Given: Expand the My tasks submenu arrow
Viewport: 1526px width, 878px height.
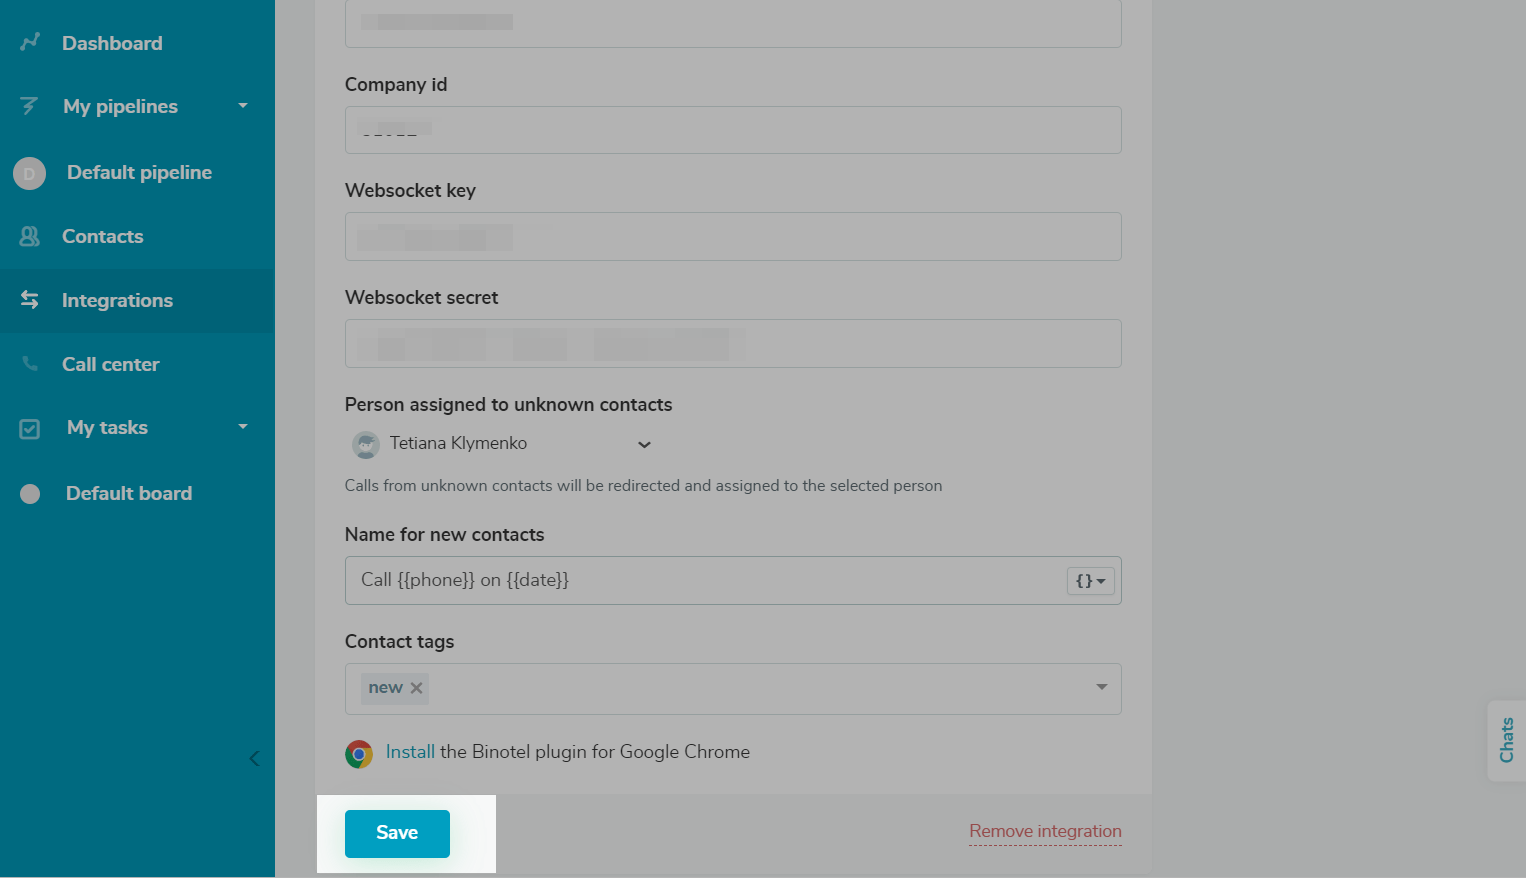Looking at the screenshot, I should click(x=243, y=427).
